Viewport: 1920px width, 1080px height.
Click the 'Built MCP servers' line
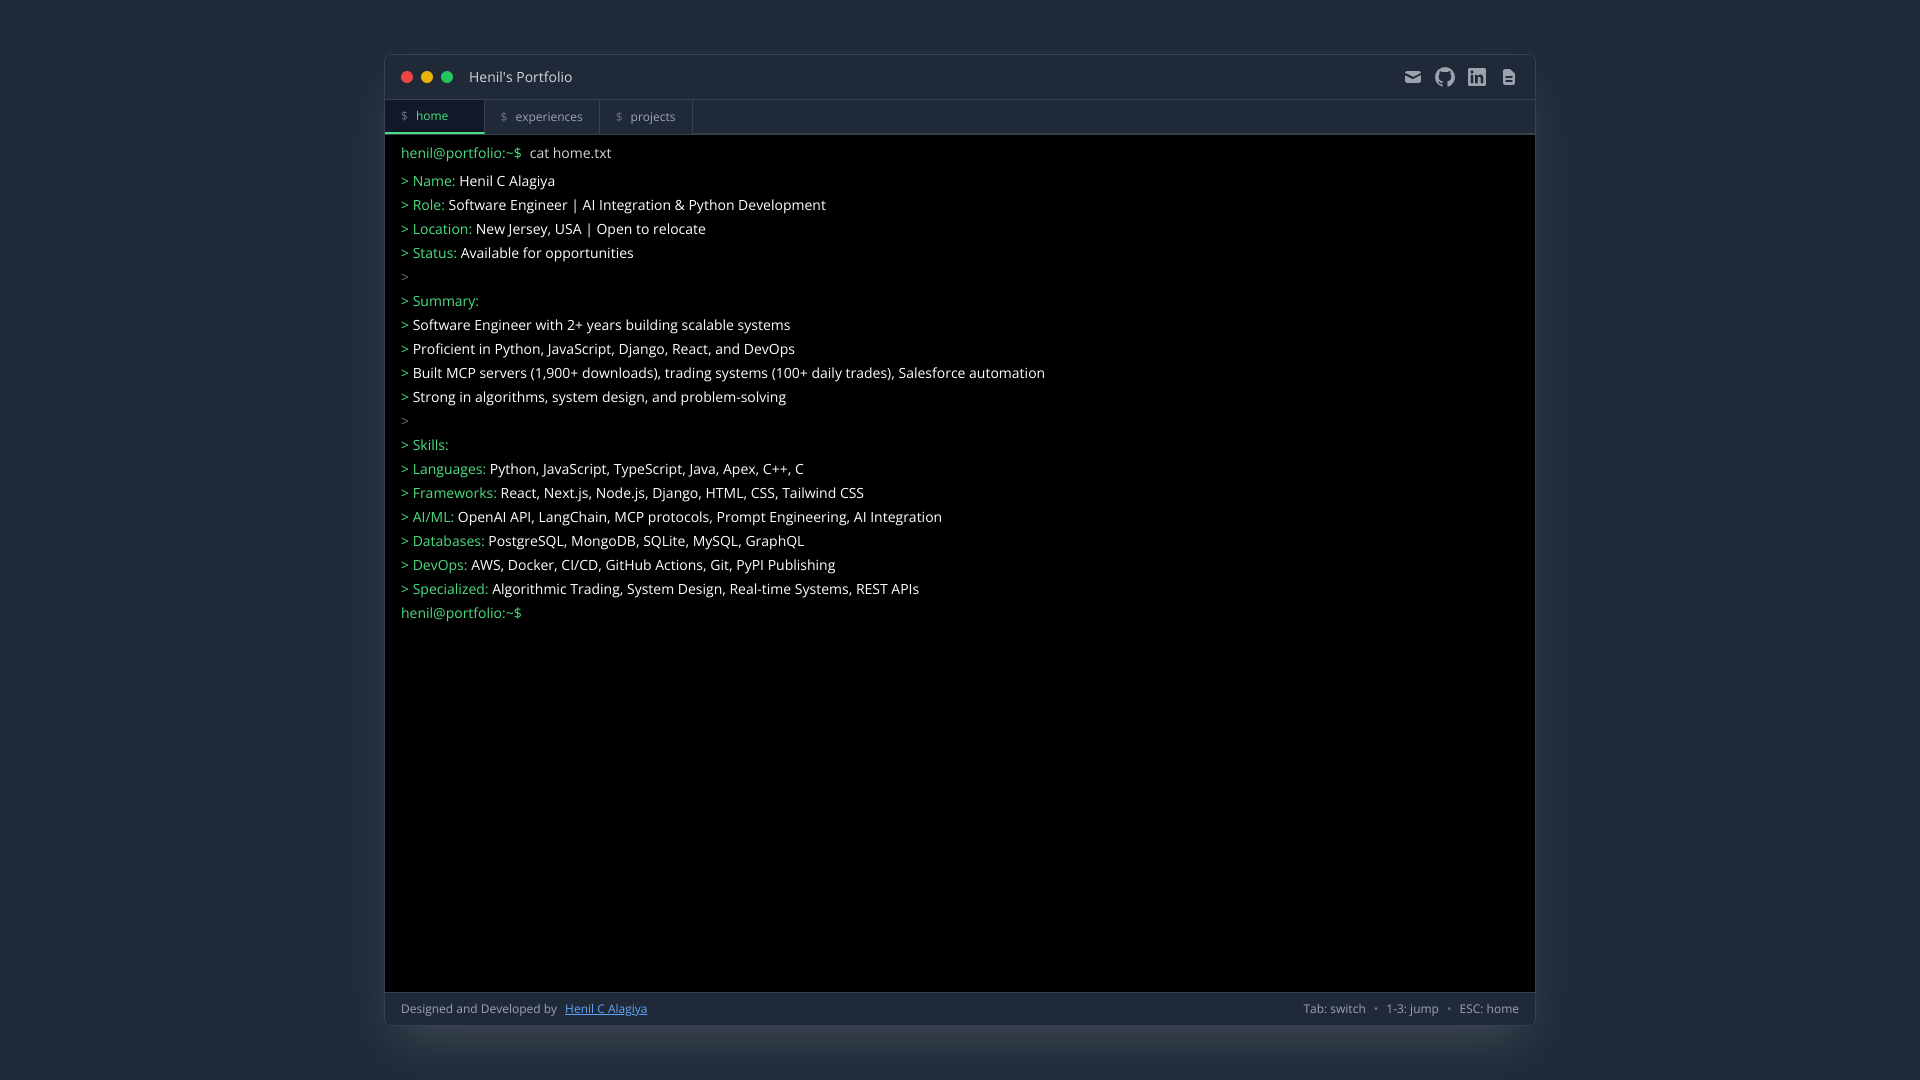tap(723, 373)
